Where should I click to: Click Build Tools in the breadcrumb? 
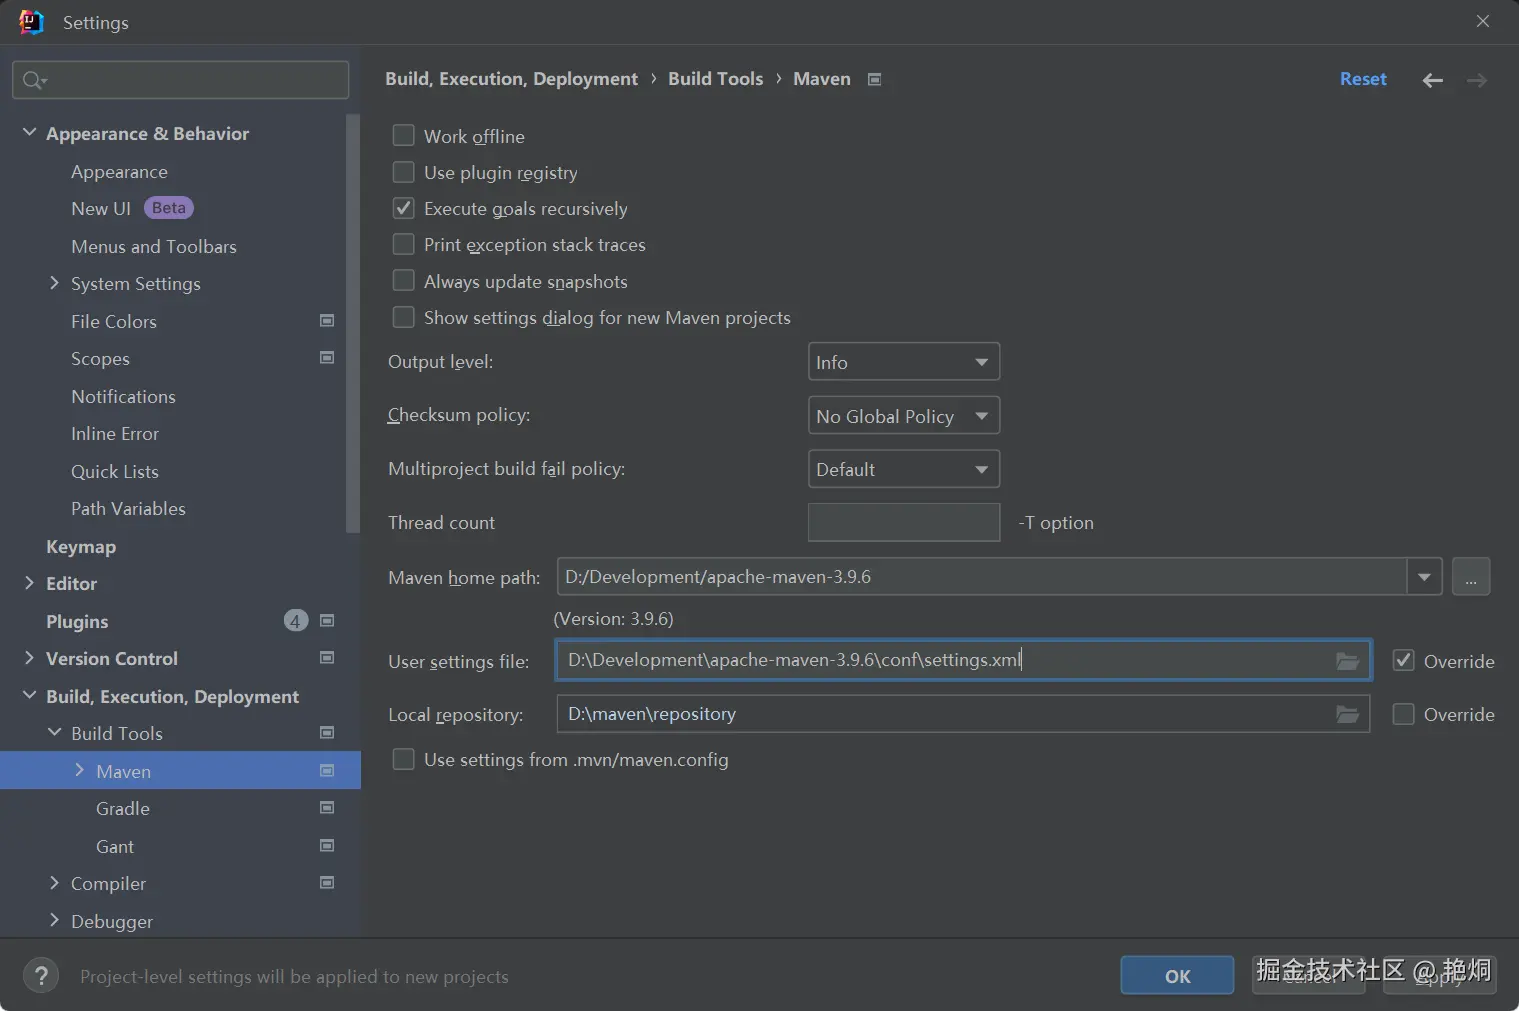[715, 79]
